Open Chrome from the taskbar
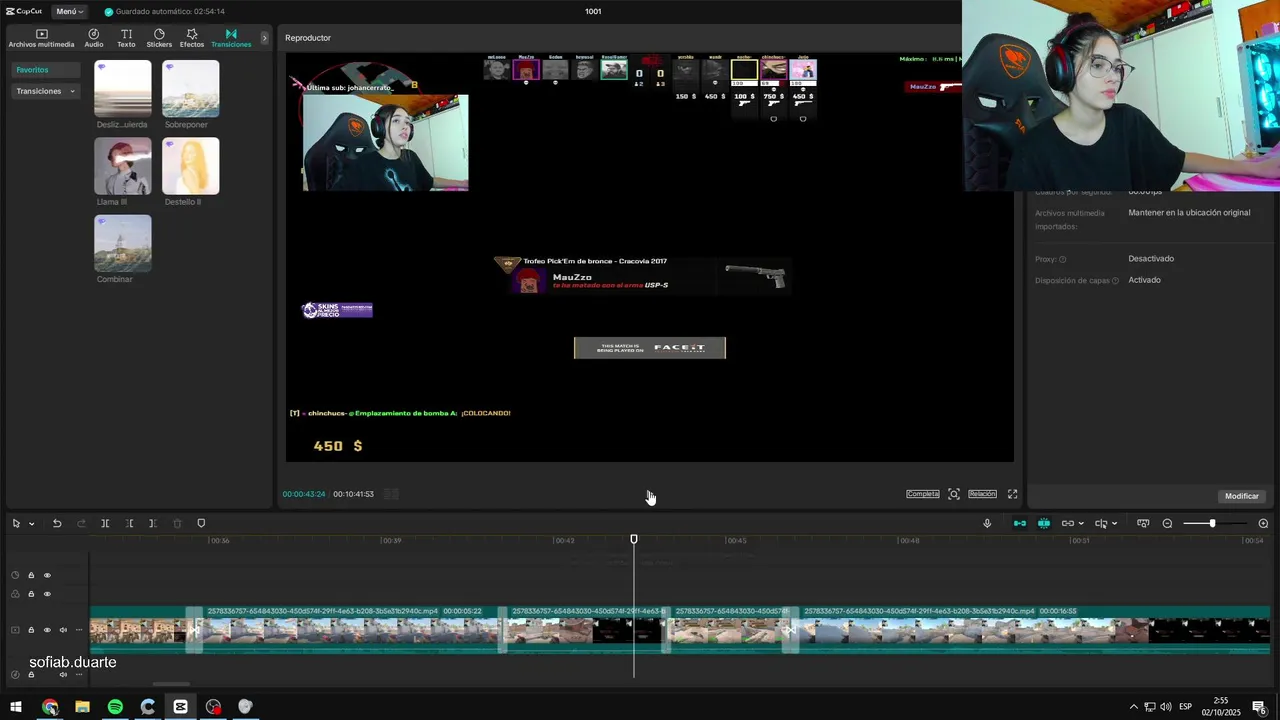 coord(50,707)
